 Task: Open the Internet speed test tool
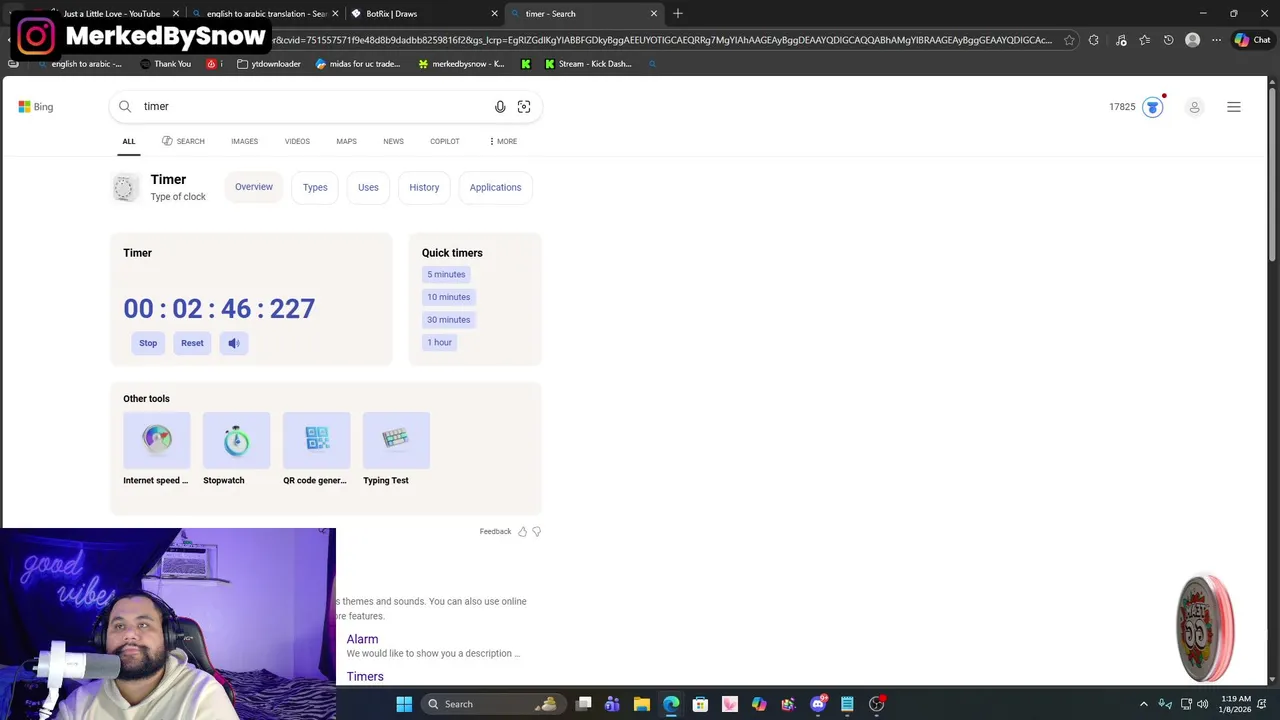coord(156,449)
